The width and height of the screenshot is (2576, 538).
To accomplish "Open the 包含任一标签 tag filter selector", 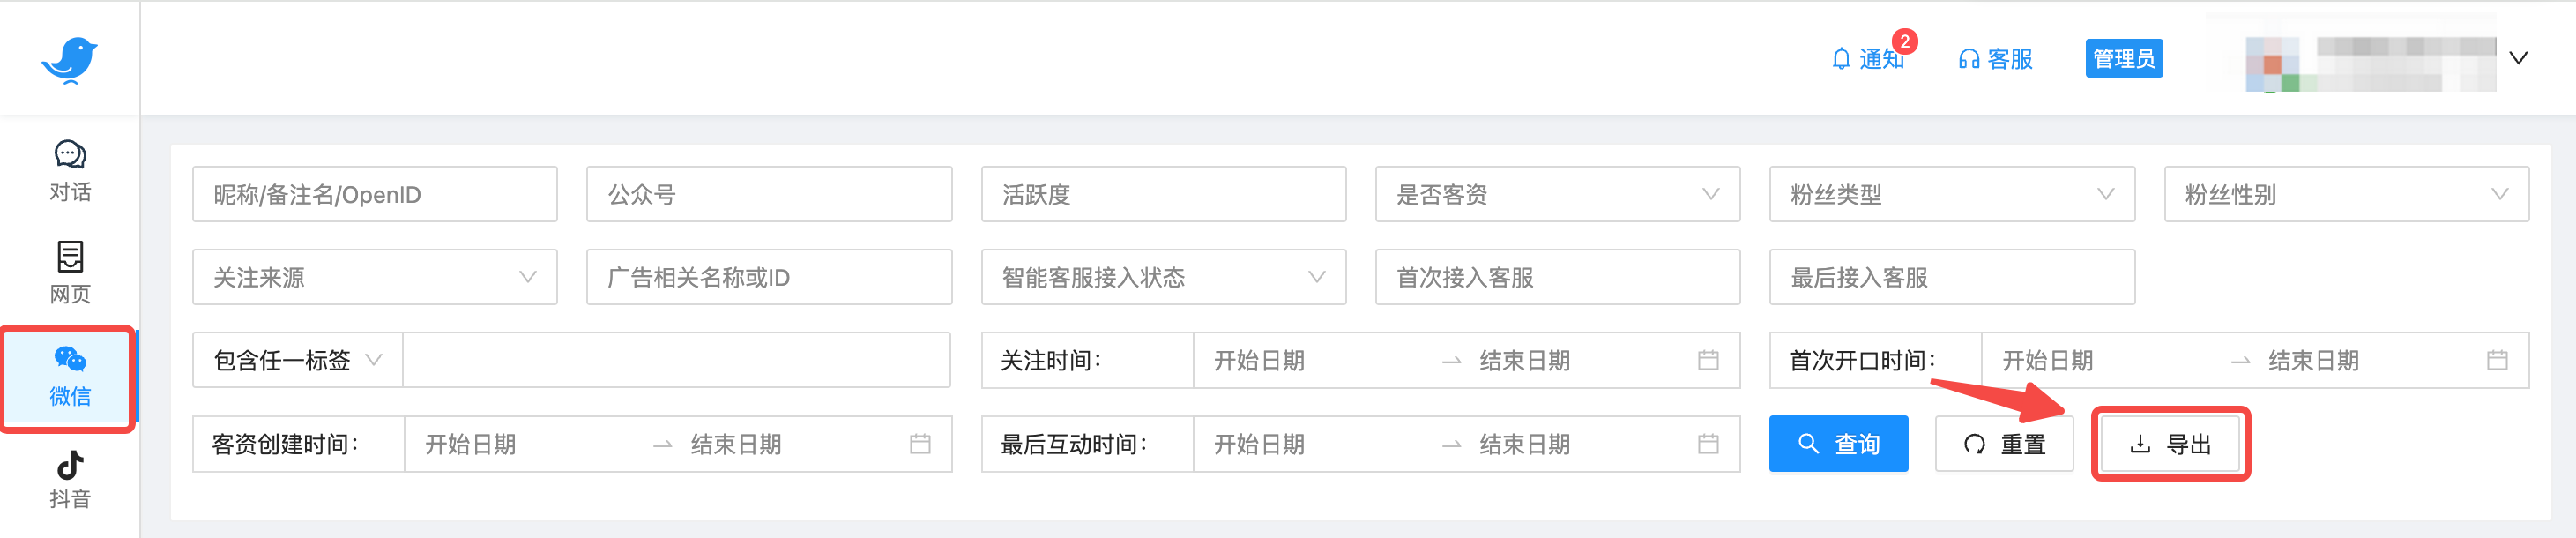I will coord(296,360).
